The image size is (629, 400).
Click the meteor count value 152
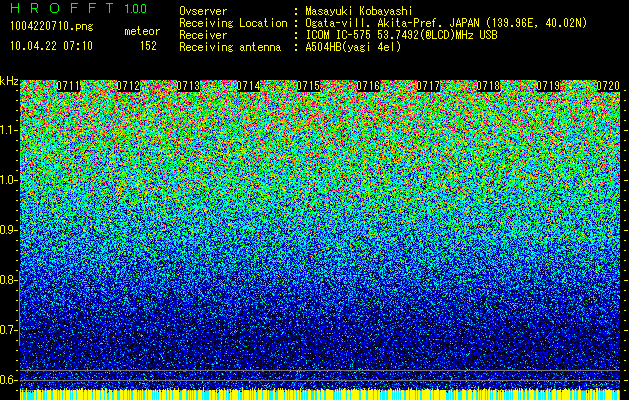[148, 46]
